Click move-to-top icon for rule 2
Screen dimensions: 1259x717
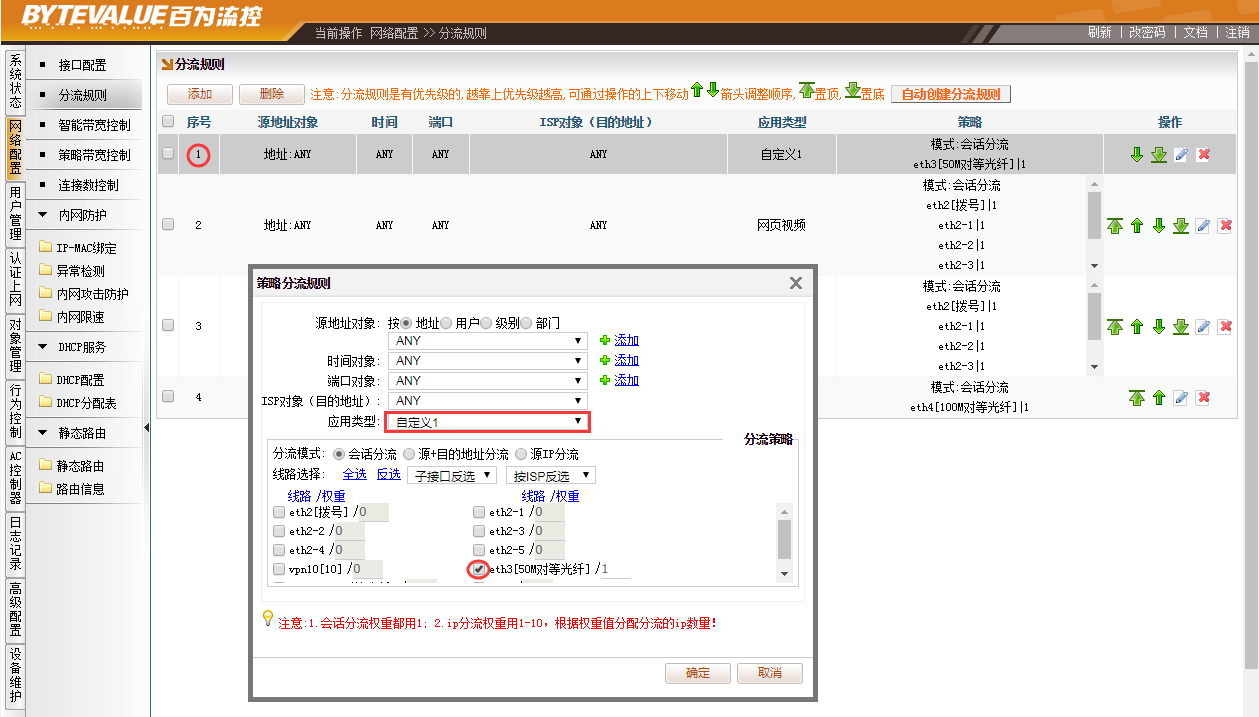point(1115,226)
